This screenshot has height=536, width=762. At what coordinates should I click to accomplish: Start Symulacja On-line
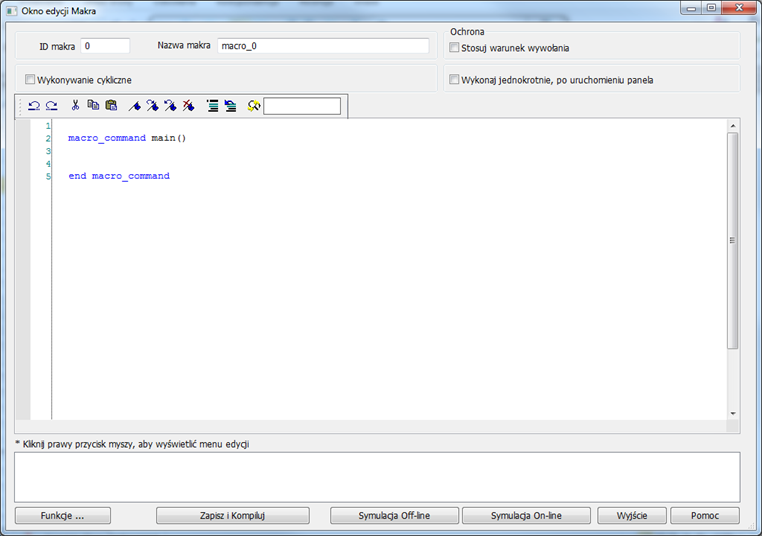point(526,516)
